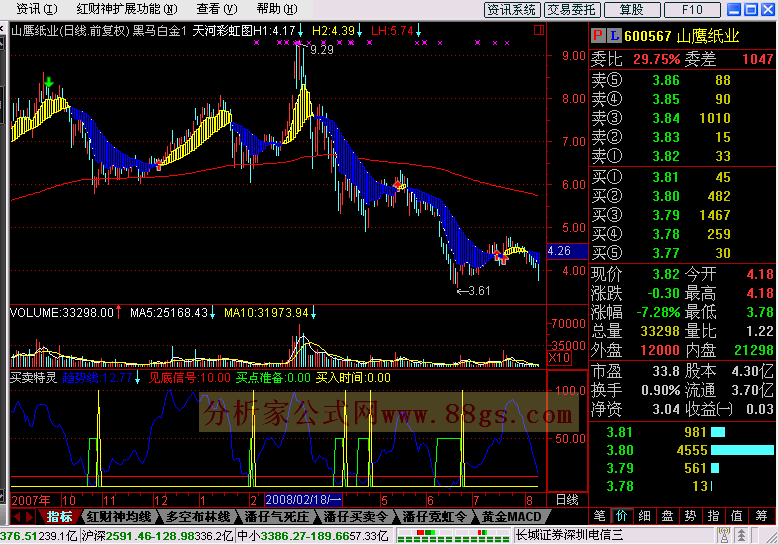The height and width of the screenshot is (545, 779).
Task: Click the red panel-layout icon atop chart
Action: (539, 30)
